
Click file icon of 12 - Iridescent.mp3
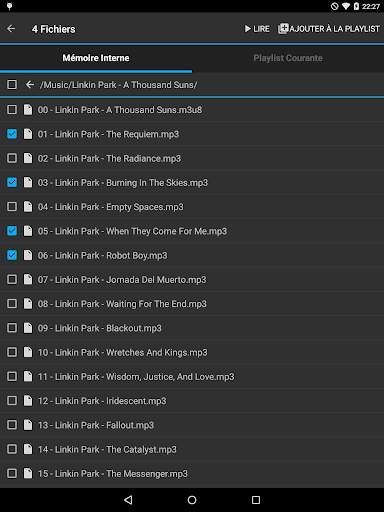[x=28, y=401]
